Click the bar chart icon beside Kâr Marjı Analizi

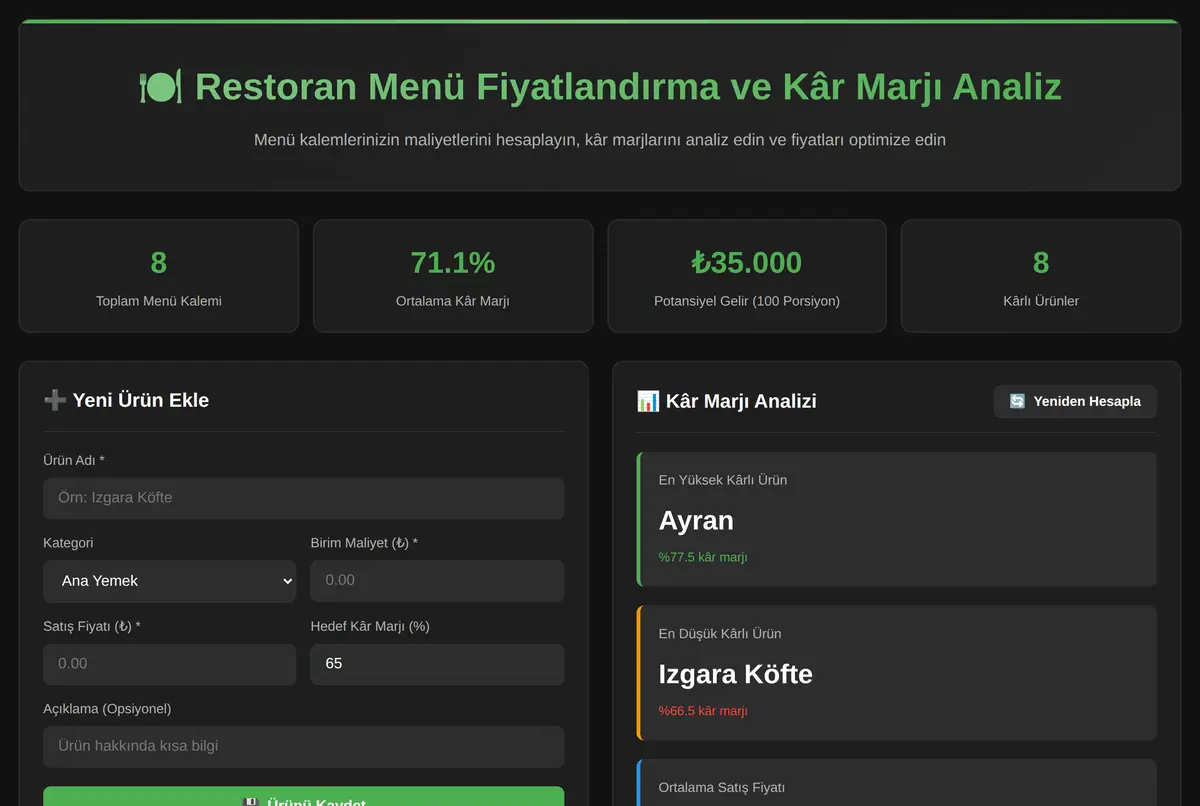[x=648, y=401]
